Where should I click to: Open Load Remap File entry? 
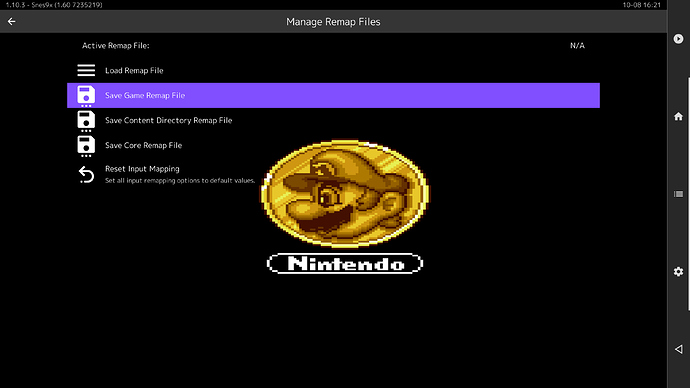pyautogui.click(x=333, y=70)
